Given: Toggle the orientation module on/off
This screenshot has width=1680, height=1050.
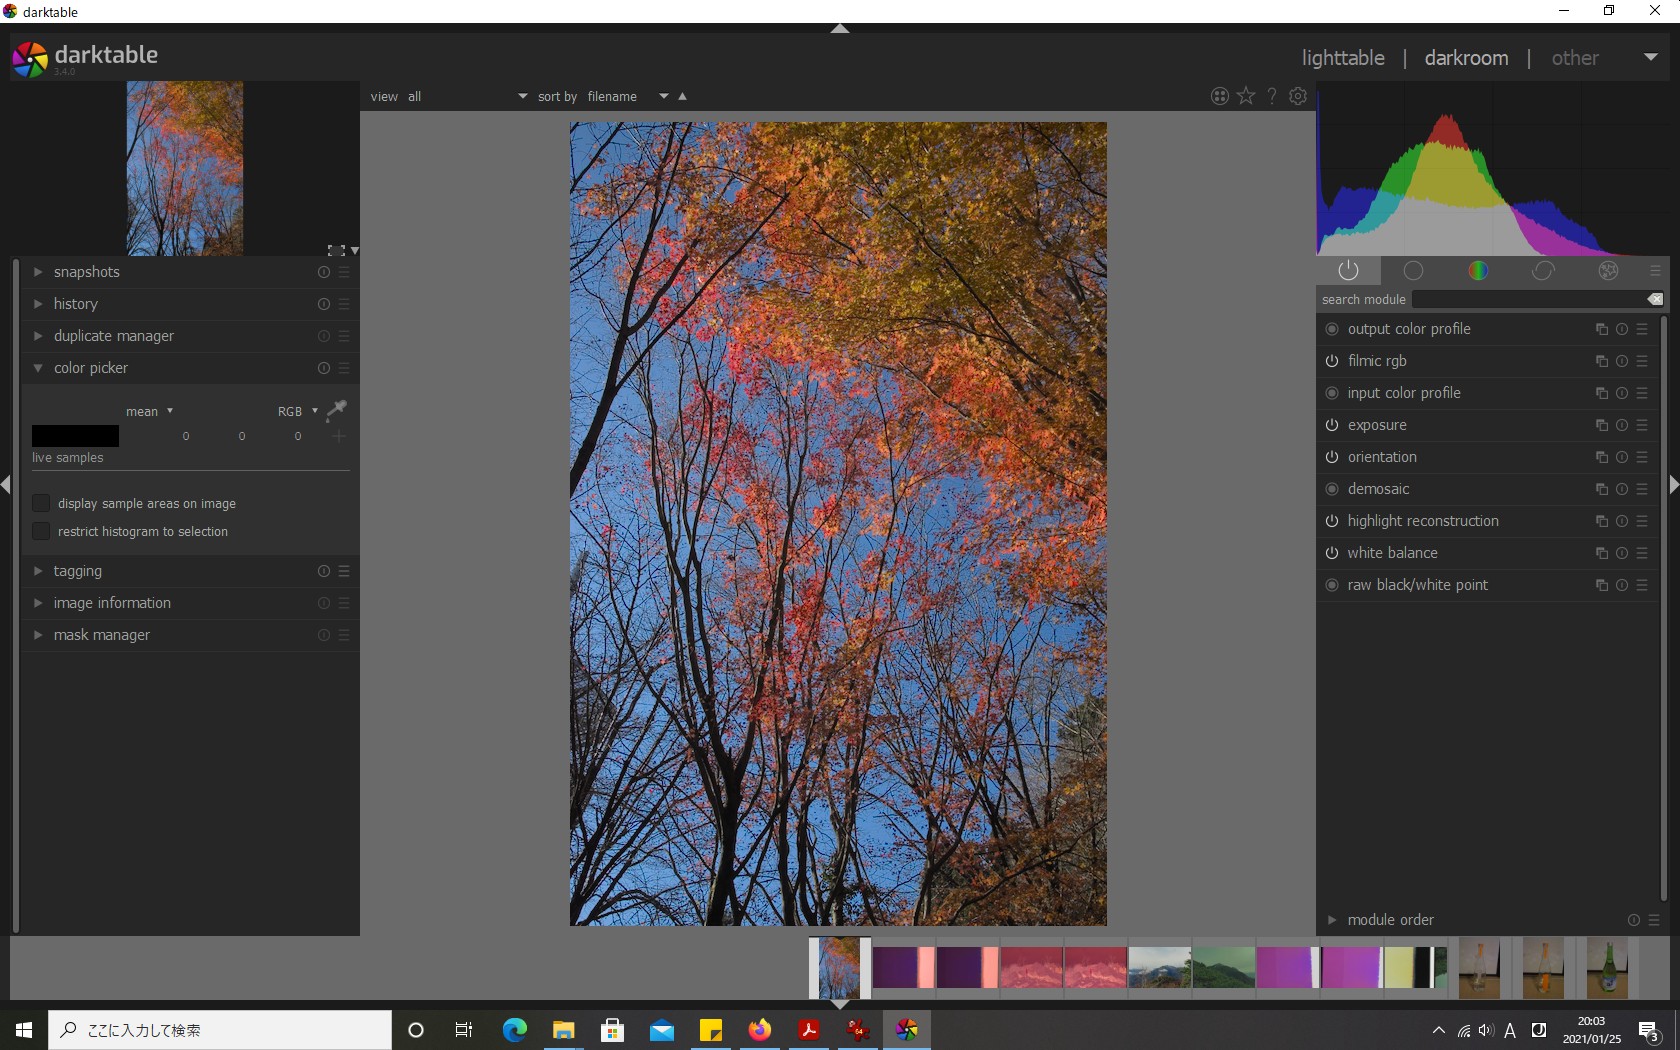Looking at the screenshot, I should [1332, 457].
